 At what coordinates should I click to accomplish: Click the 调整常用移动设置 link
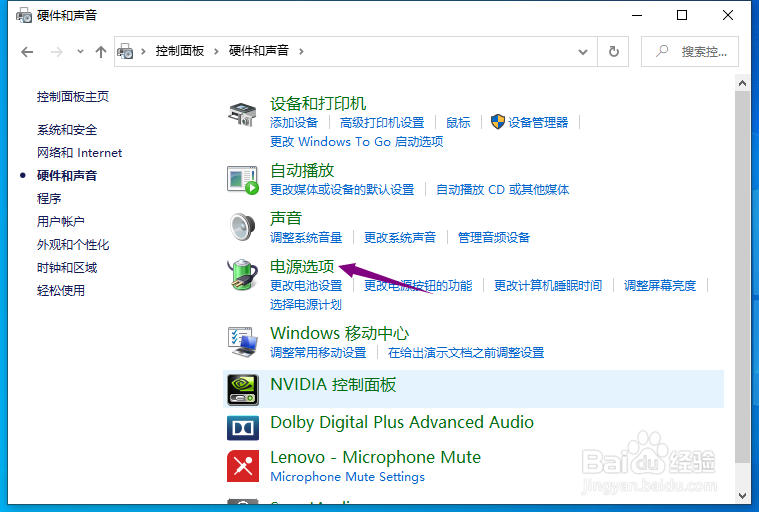(318, 353)
